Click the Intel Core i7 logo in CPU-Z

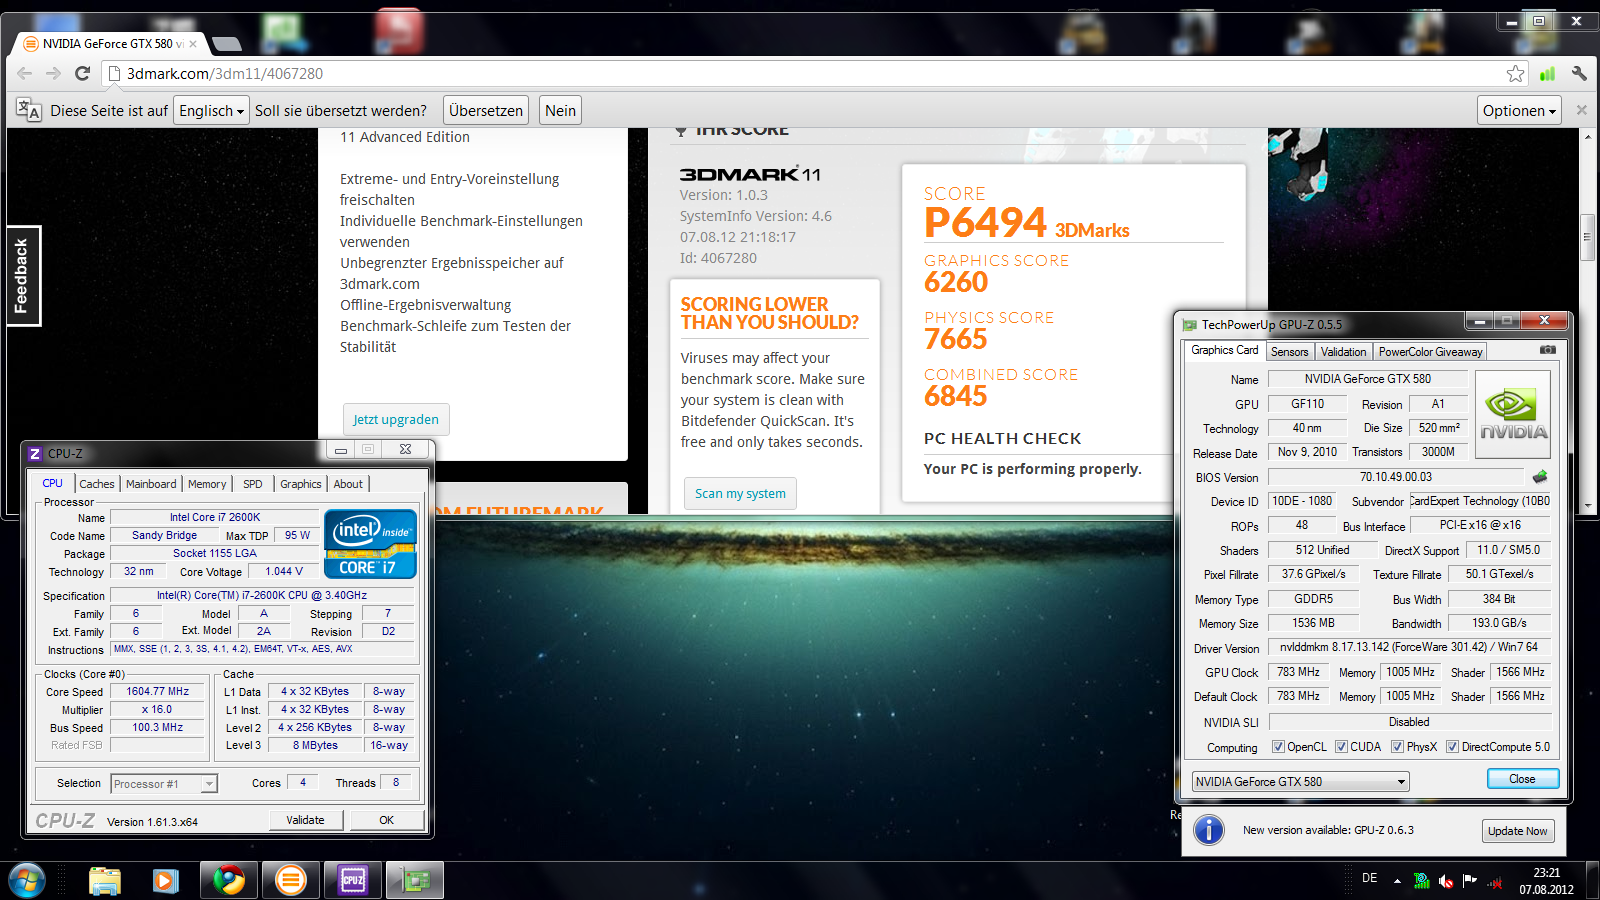(370, 544)
